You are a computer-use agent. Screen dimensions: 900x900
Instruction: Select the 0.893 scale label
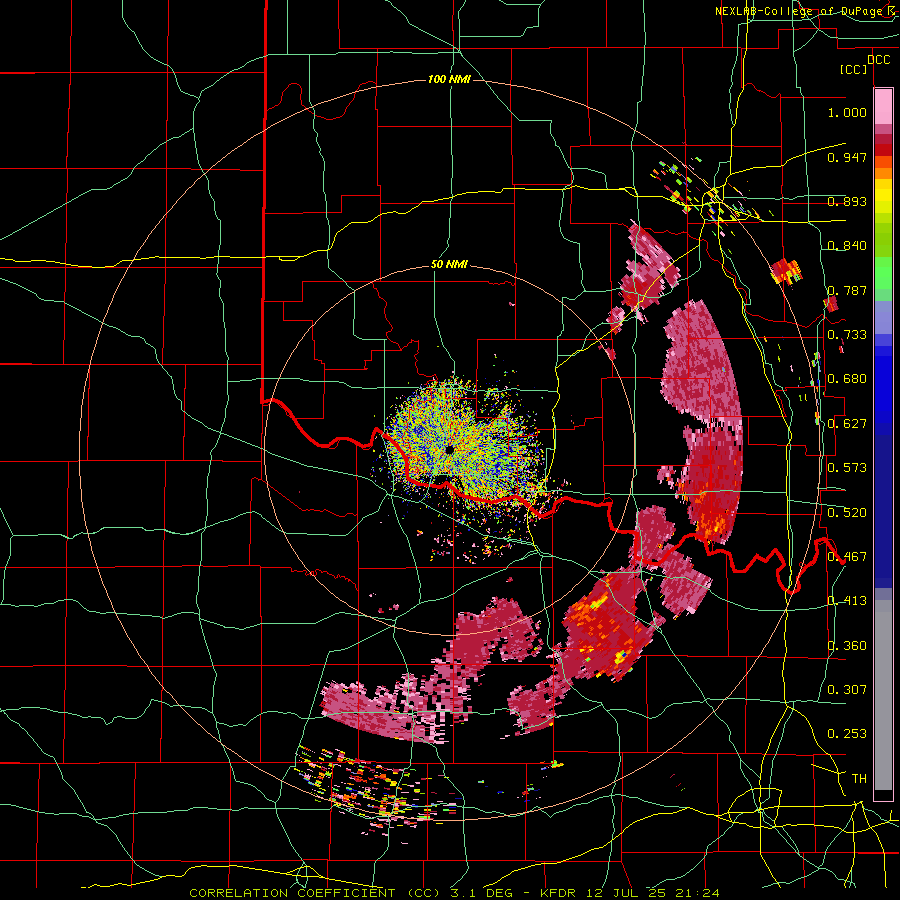point(847,201)
